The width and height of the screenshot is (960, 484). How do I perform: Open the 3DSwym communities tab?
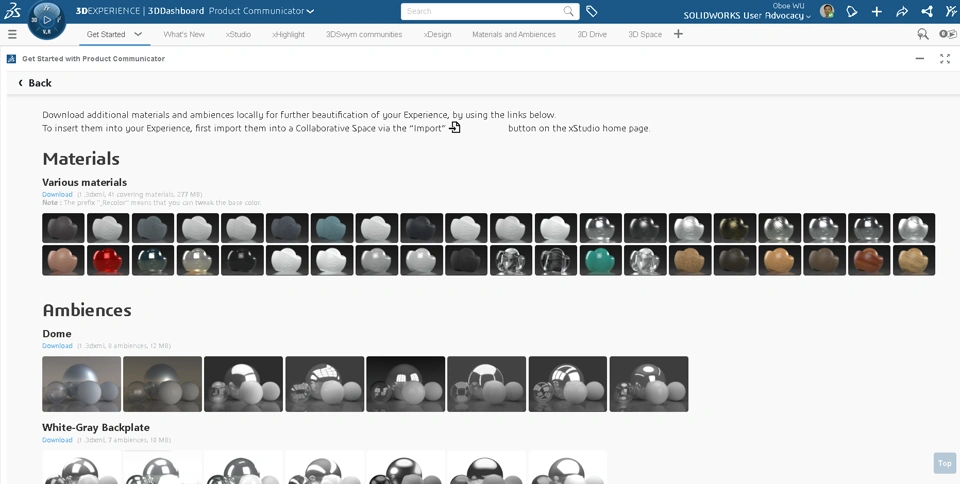pos(364,34)
